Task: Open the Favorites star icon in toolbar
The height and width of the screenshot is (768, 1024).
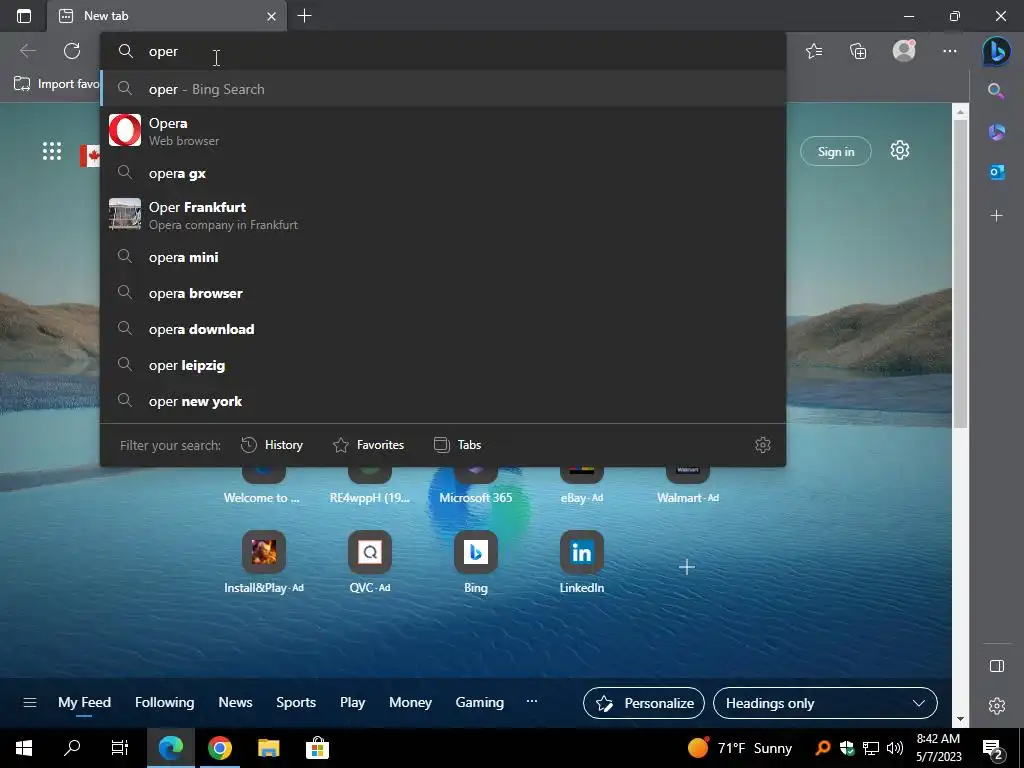Action: point(814,51)
